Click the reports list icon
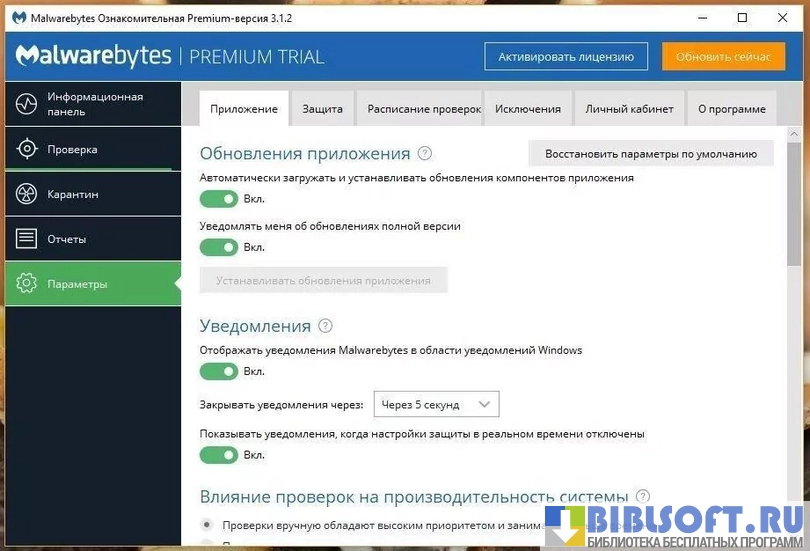This screenshot has width=810, height=551. (27, 239)
